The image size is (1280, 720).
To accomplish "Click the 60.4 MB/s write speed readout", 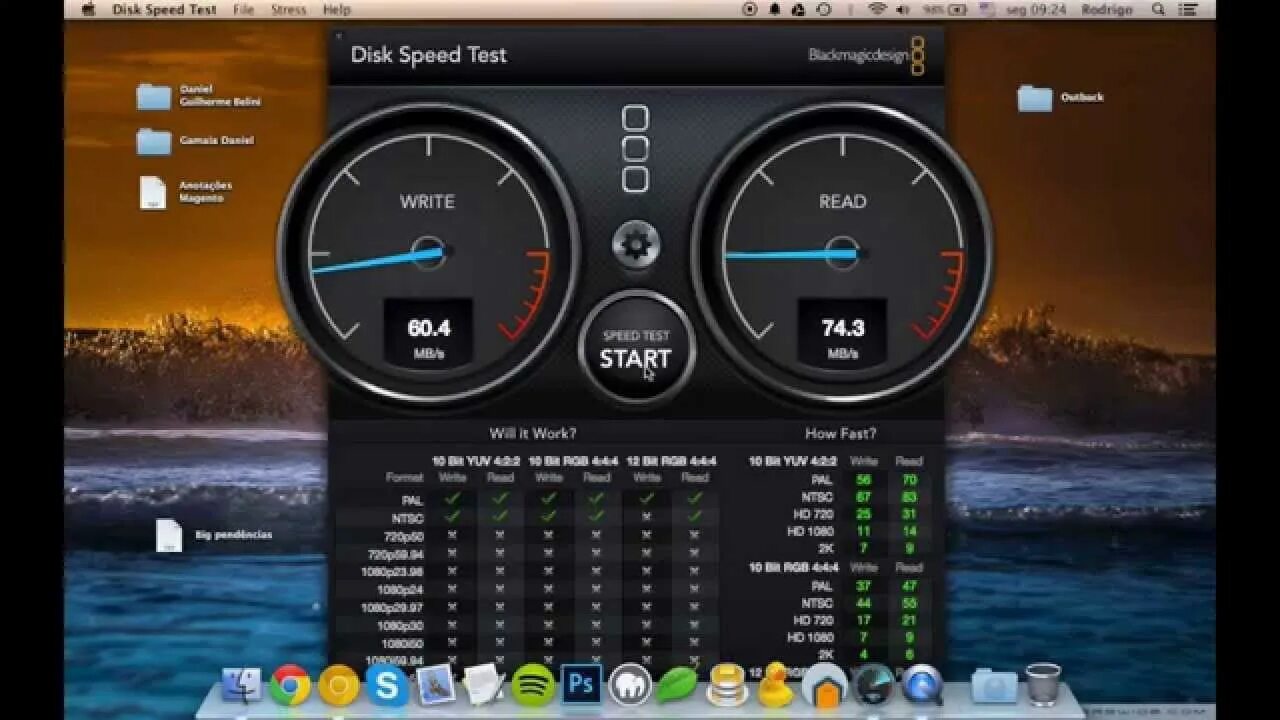I will tap(428, 333).
